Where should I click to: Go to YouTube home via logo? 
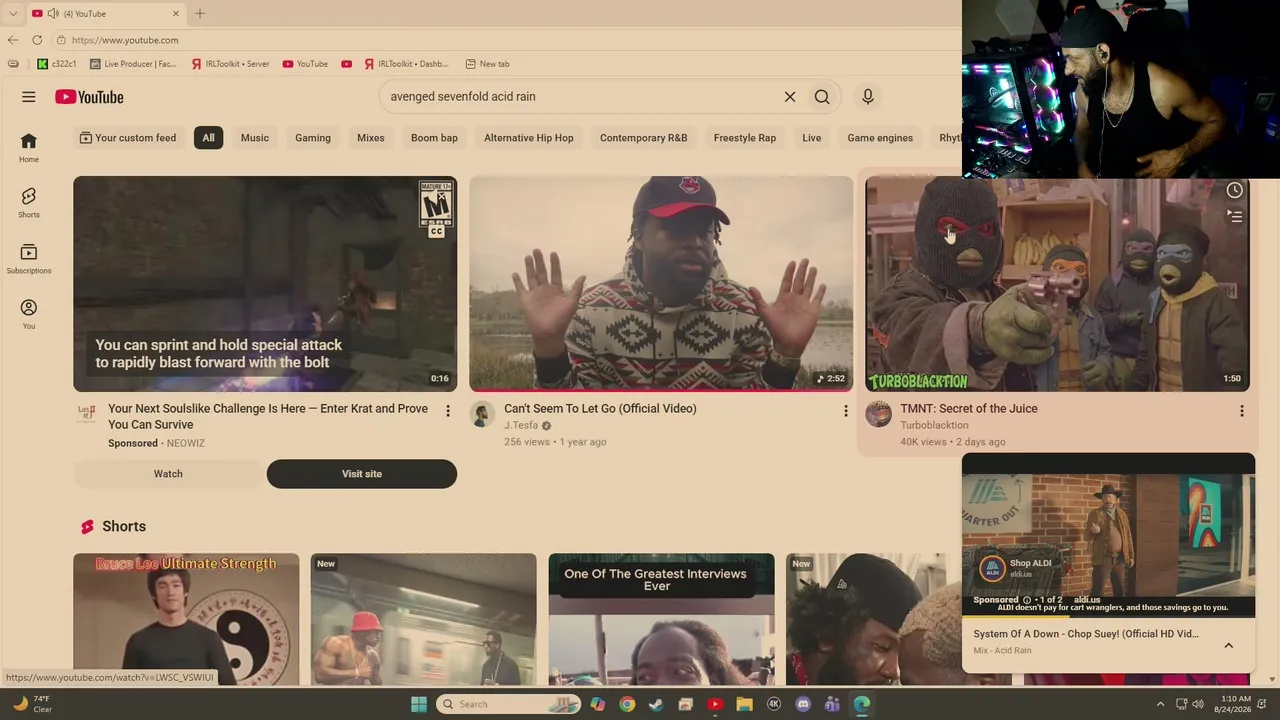click(89, 97)
